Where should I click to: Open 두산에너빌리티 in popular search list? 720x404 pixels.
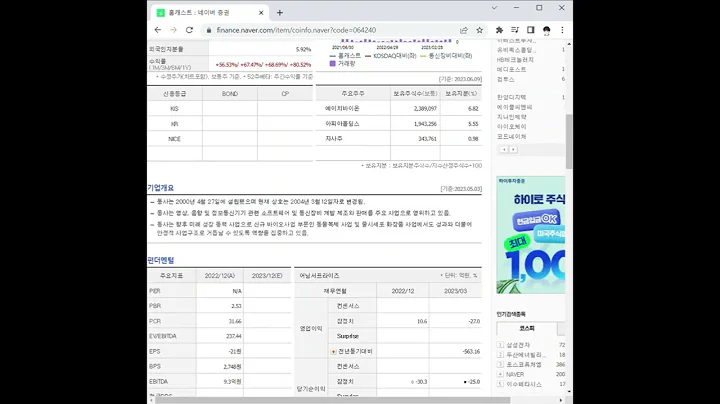coord(526,355)
